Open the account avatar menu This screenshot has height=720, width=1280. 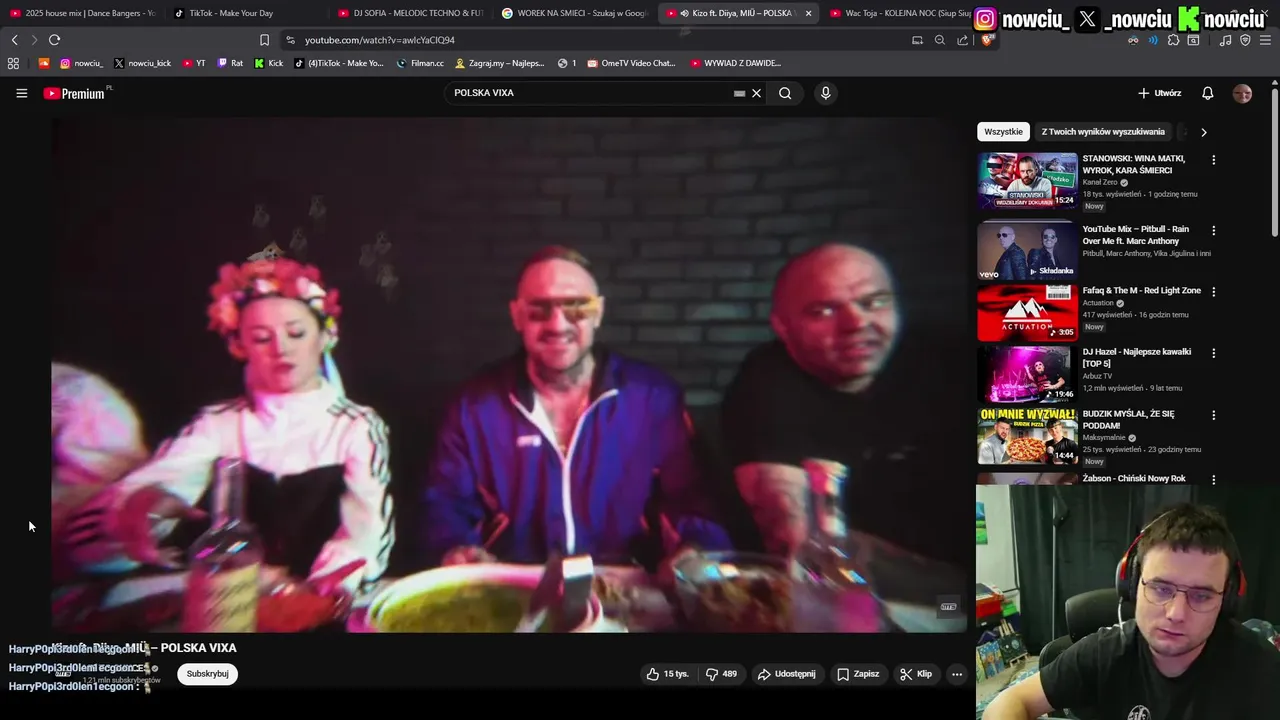(x=1242, y=93)
